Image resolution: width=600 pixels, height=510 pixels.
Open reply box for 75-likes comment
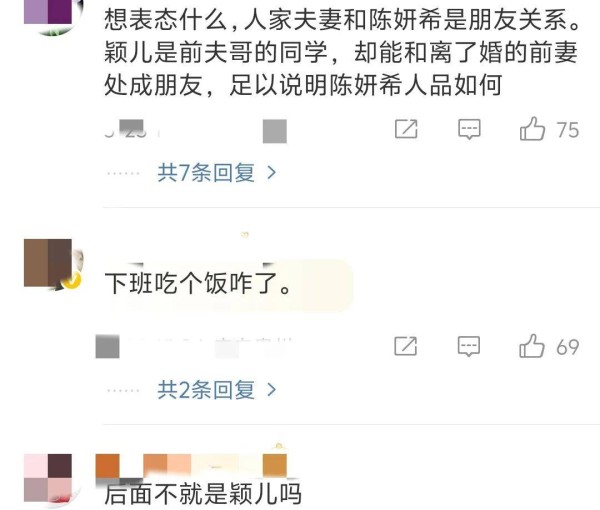pos(469,129)
